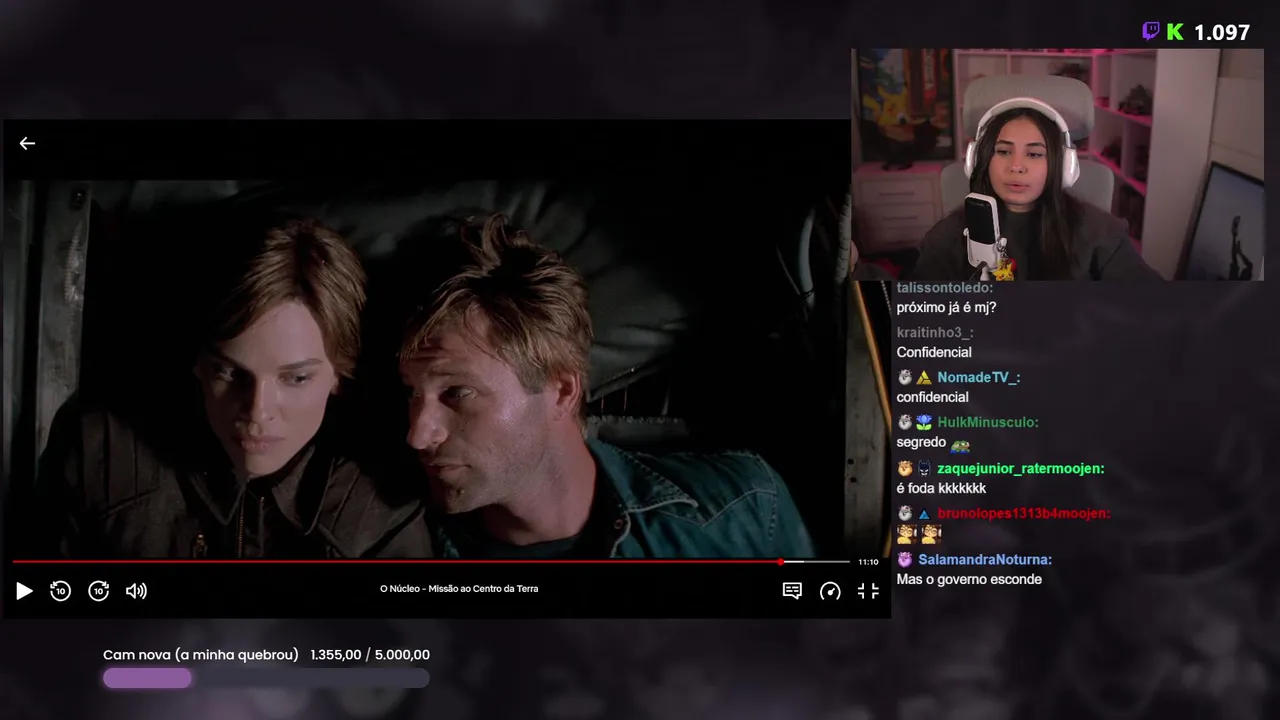Click the first emote in brunolopes' message

[x=906, y=534]
